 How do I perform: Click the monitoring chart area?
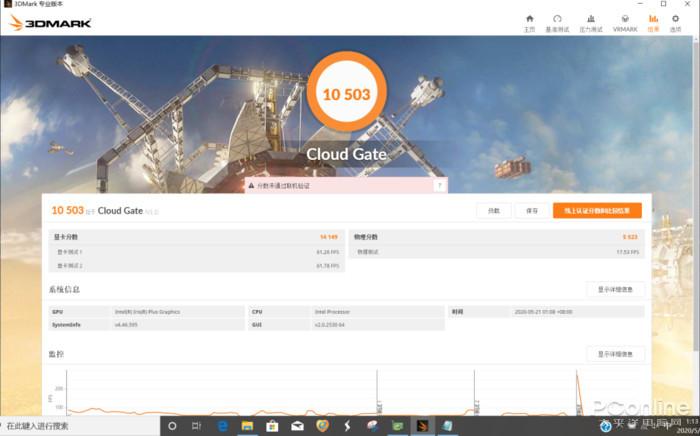[346, 392]
